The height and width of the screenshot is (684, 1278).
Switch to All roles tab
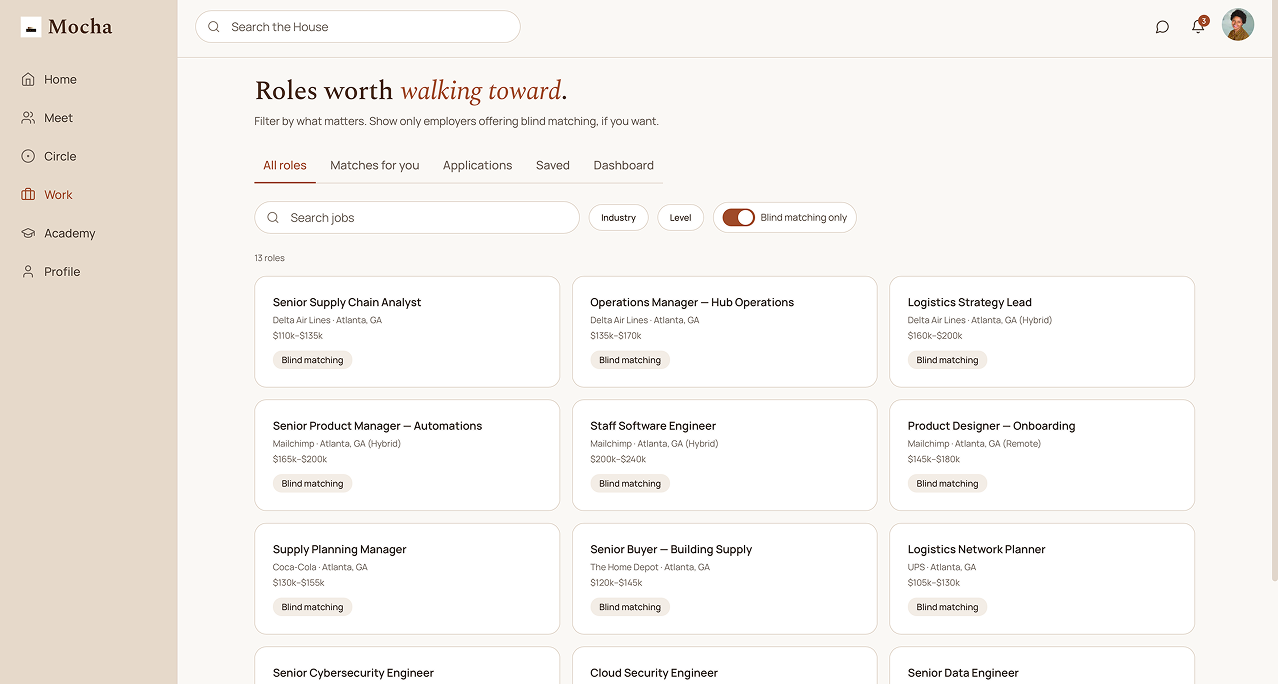pos(285,166)
